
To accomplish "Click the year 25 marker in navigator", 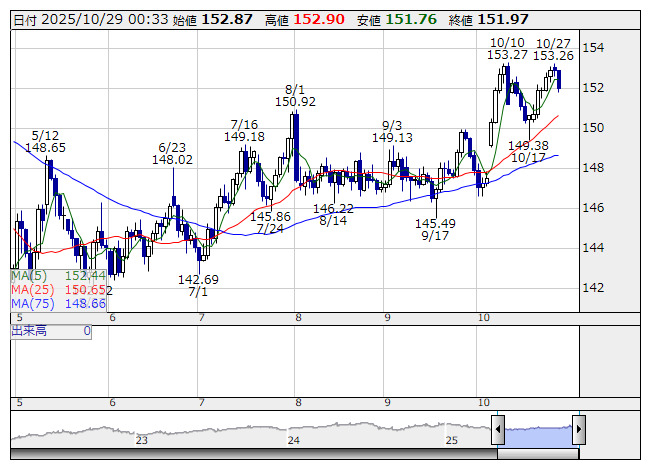I will coord(451,440).
